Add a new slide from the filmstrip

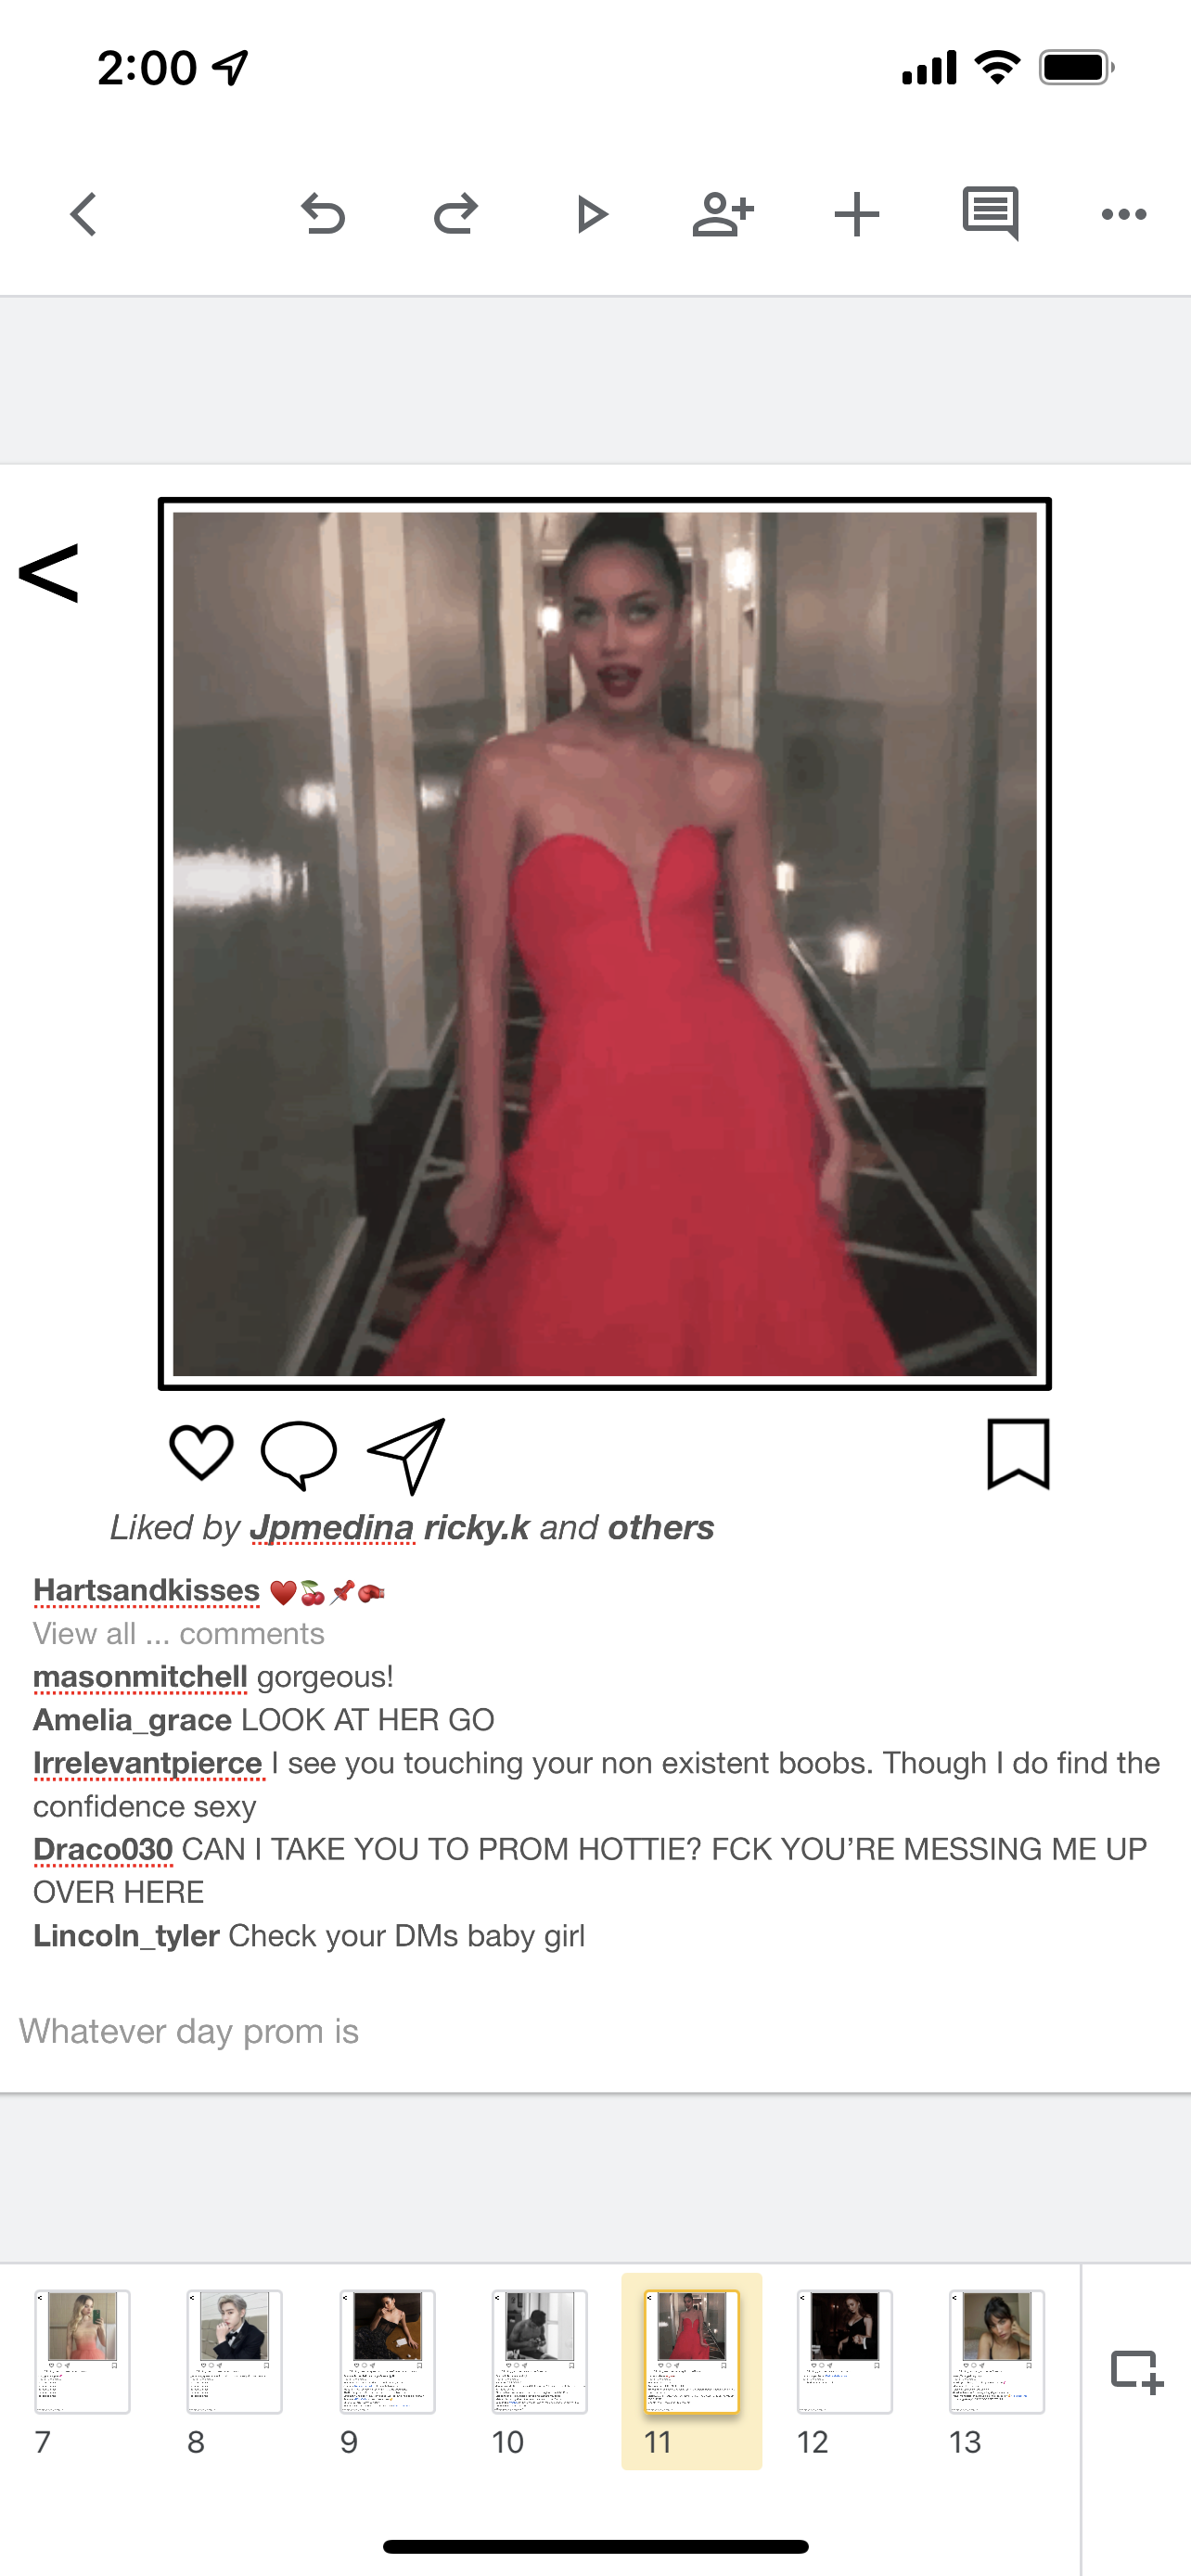[1137, 2370]
